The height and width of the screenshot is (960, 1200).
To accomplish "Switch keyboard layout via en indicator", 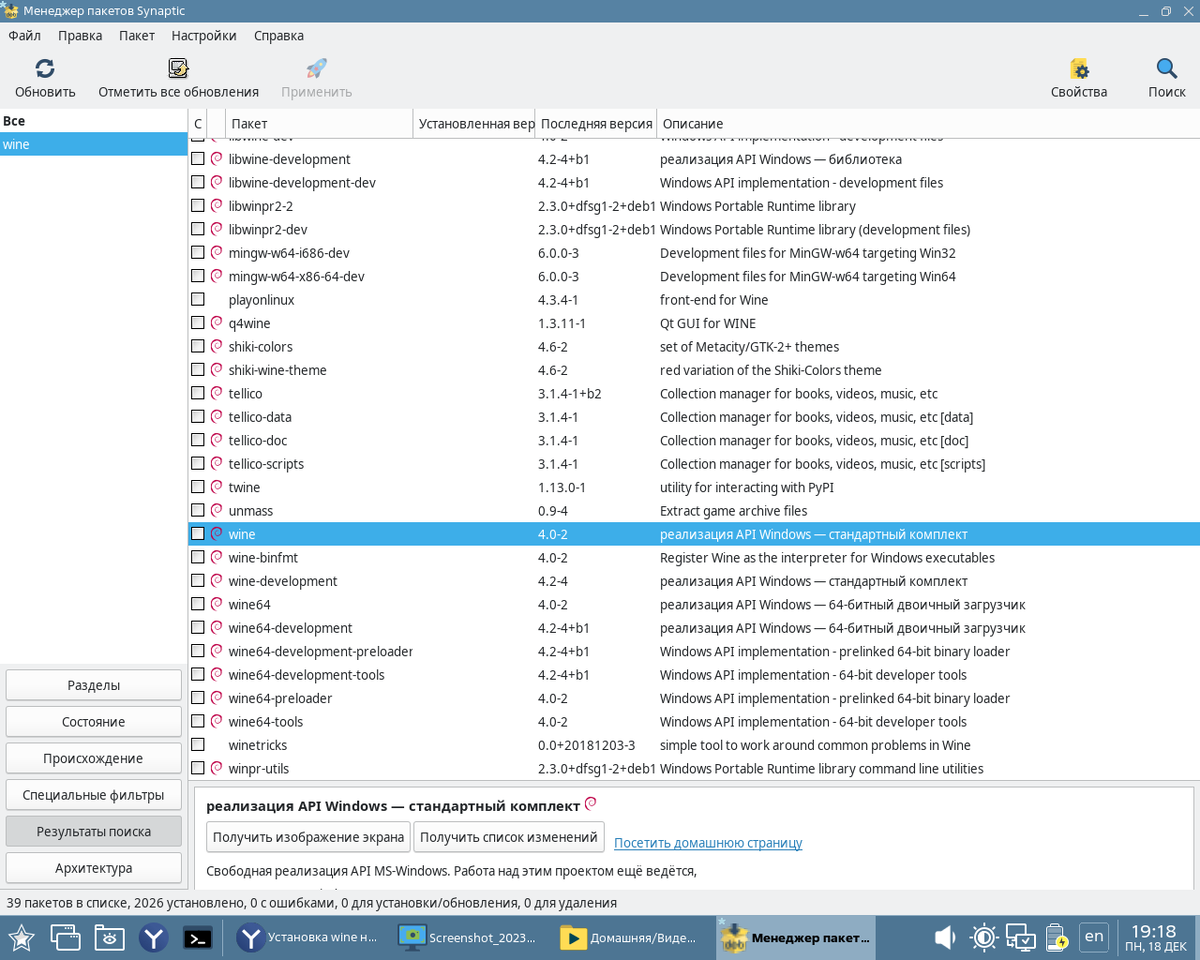I will pos(1094,937).
